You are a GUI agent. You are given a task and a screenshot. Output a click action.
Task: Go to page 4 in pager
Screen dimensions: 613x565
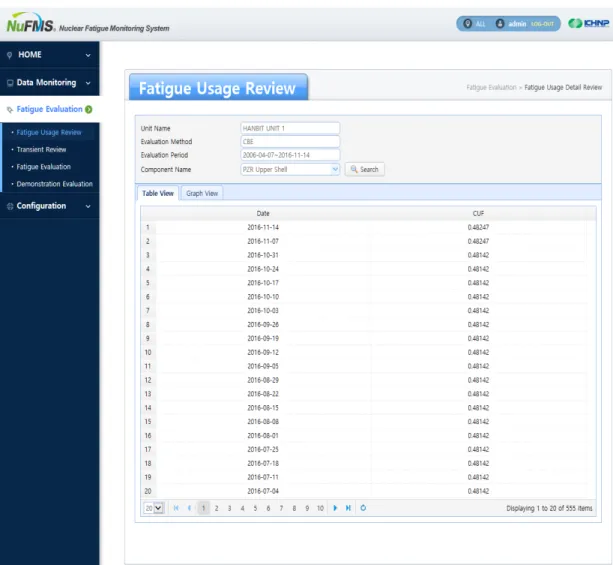pyautogui.click(x=242, y=508)
